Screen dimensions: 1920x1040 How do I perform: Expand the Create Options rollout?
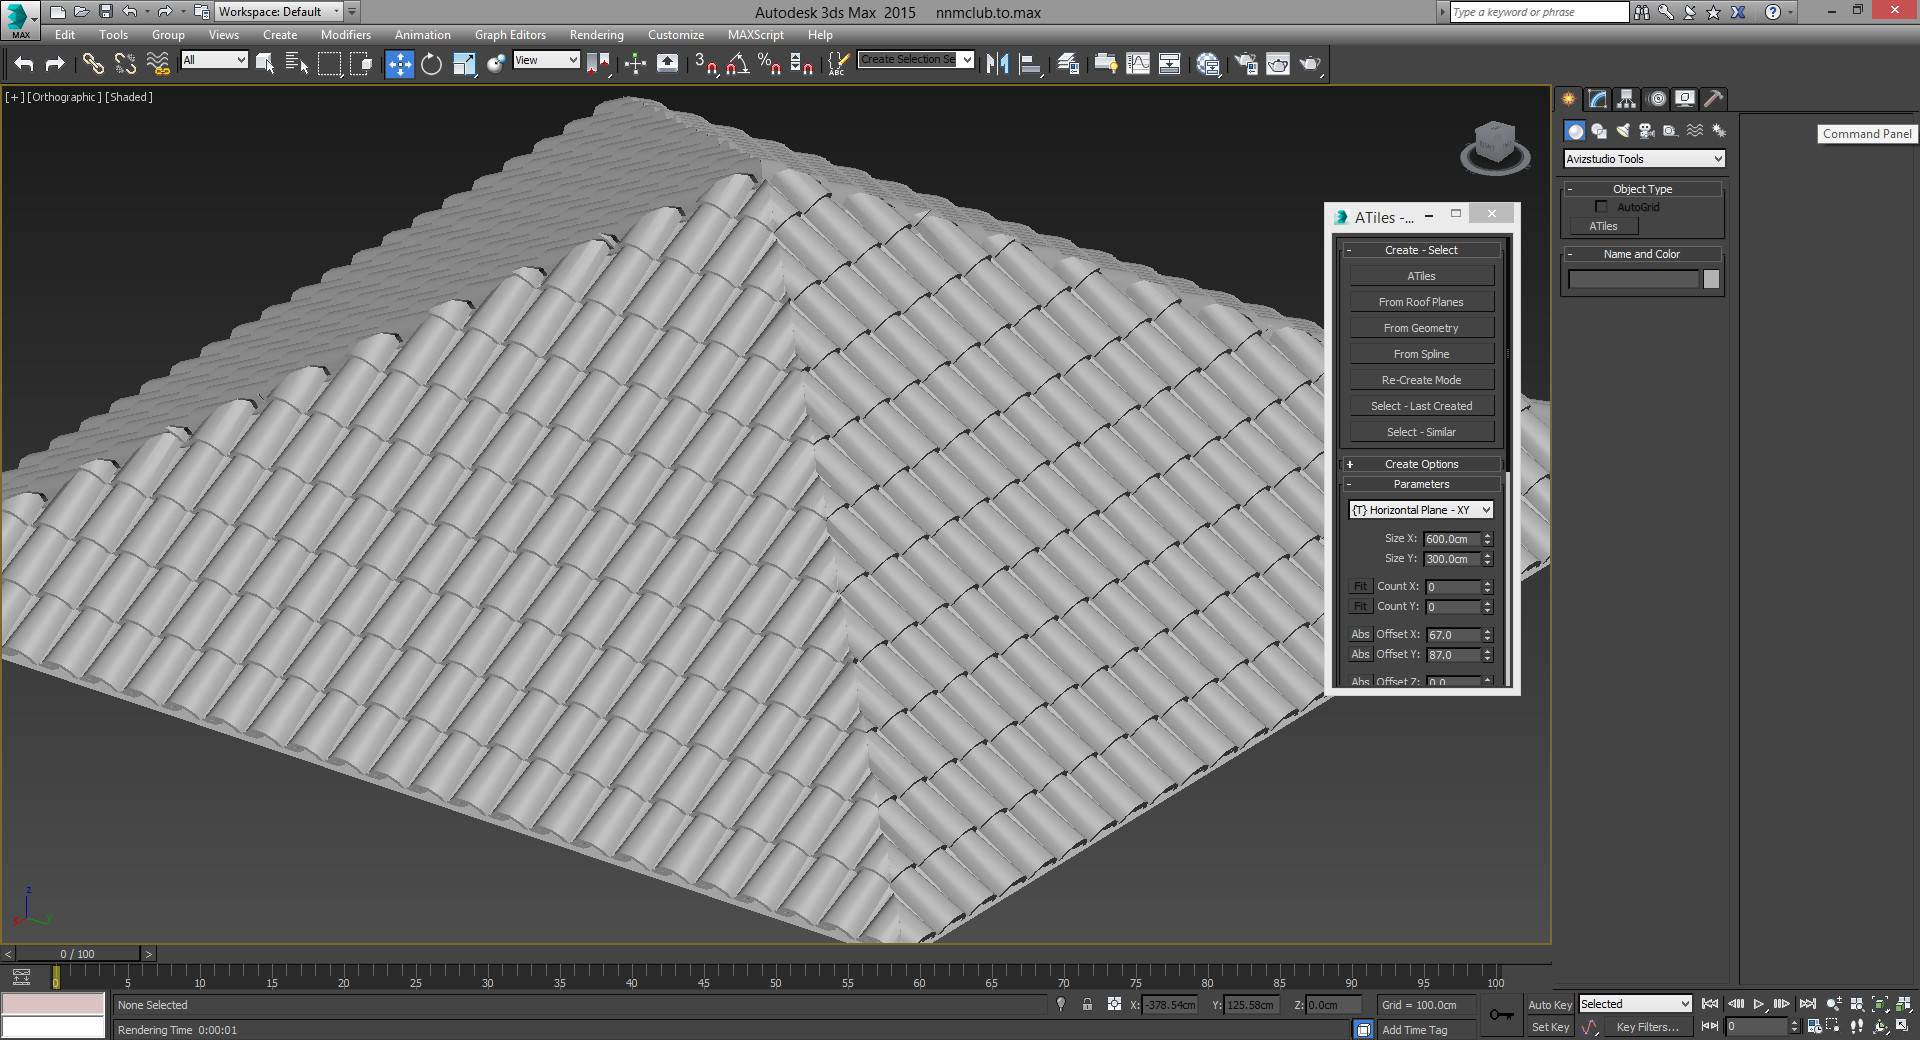[1421, 464]
